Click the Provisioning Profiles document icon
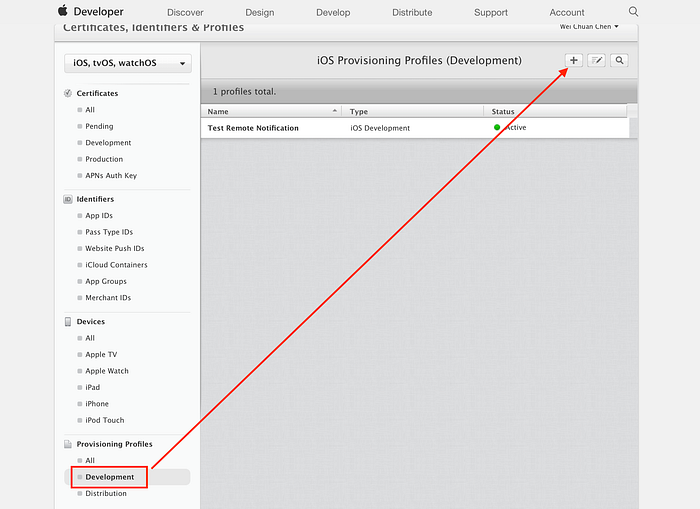Viewport: 700px width, 509px height. point(68,444)
